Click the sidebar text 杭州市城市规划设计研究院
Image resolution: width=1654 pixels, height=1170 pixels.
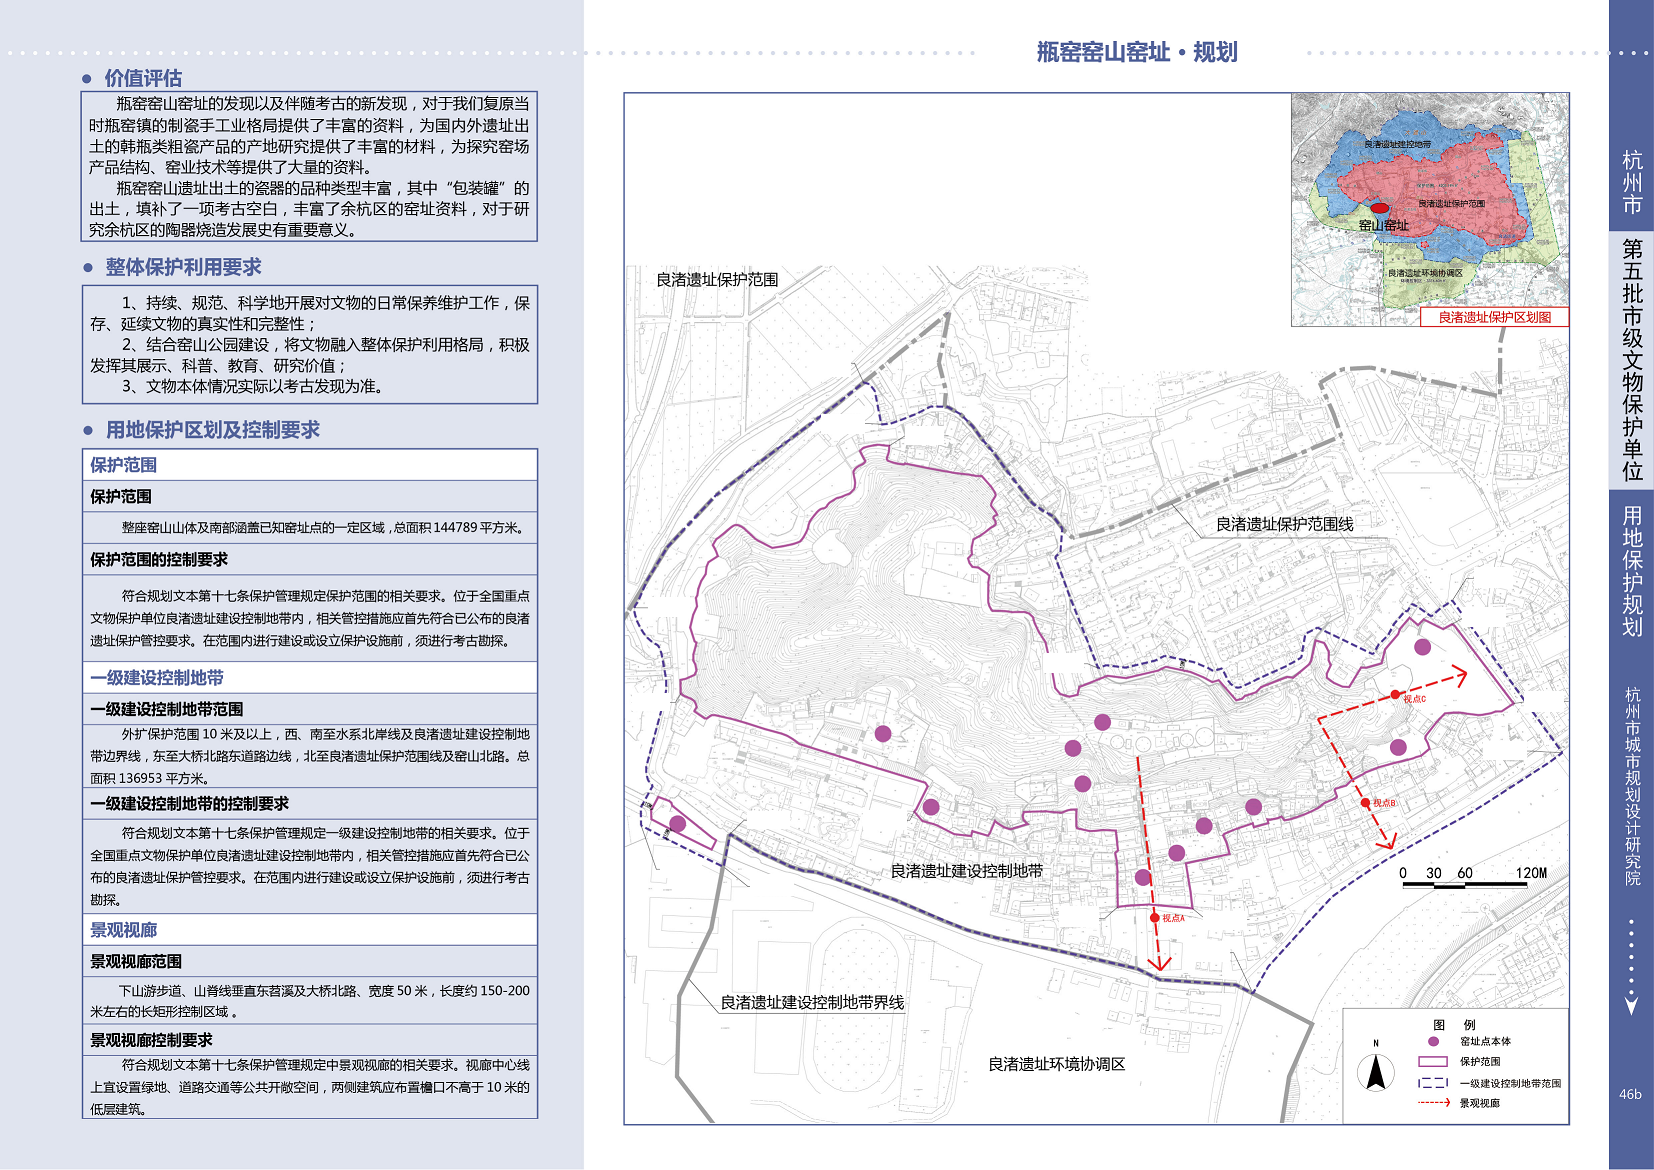tap(1632, 786)
